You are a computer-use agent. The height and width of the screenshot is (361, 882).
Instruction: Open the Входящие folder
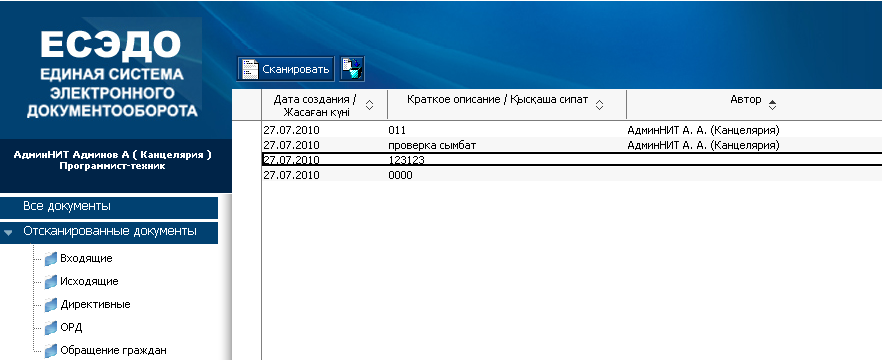click(x=86, y=259)
